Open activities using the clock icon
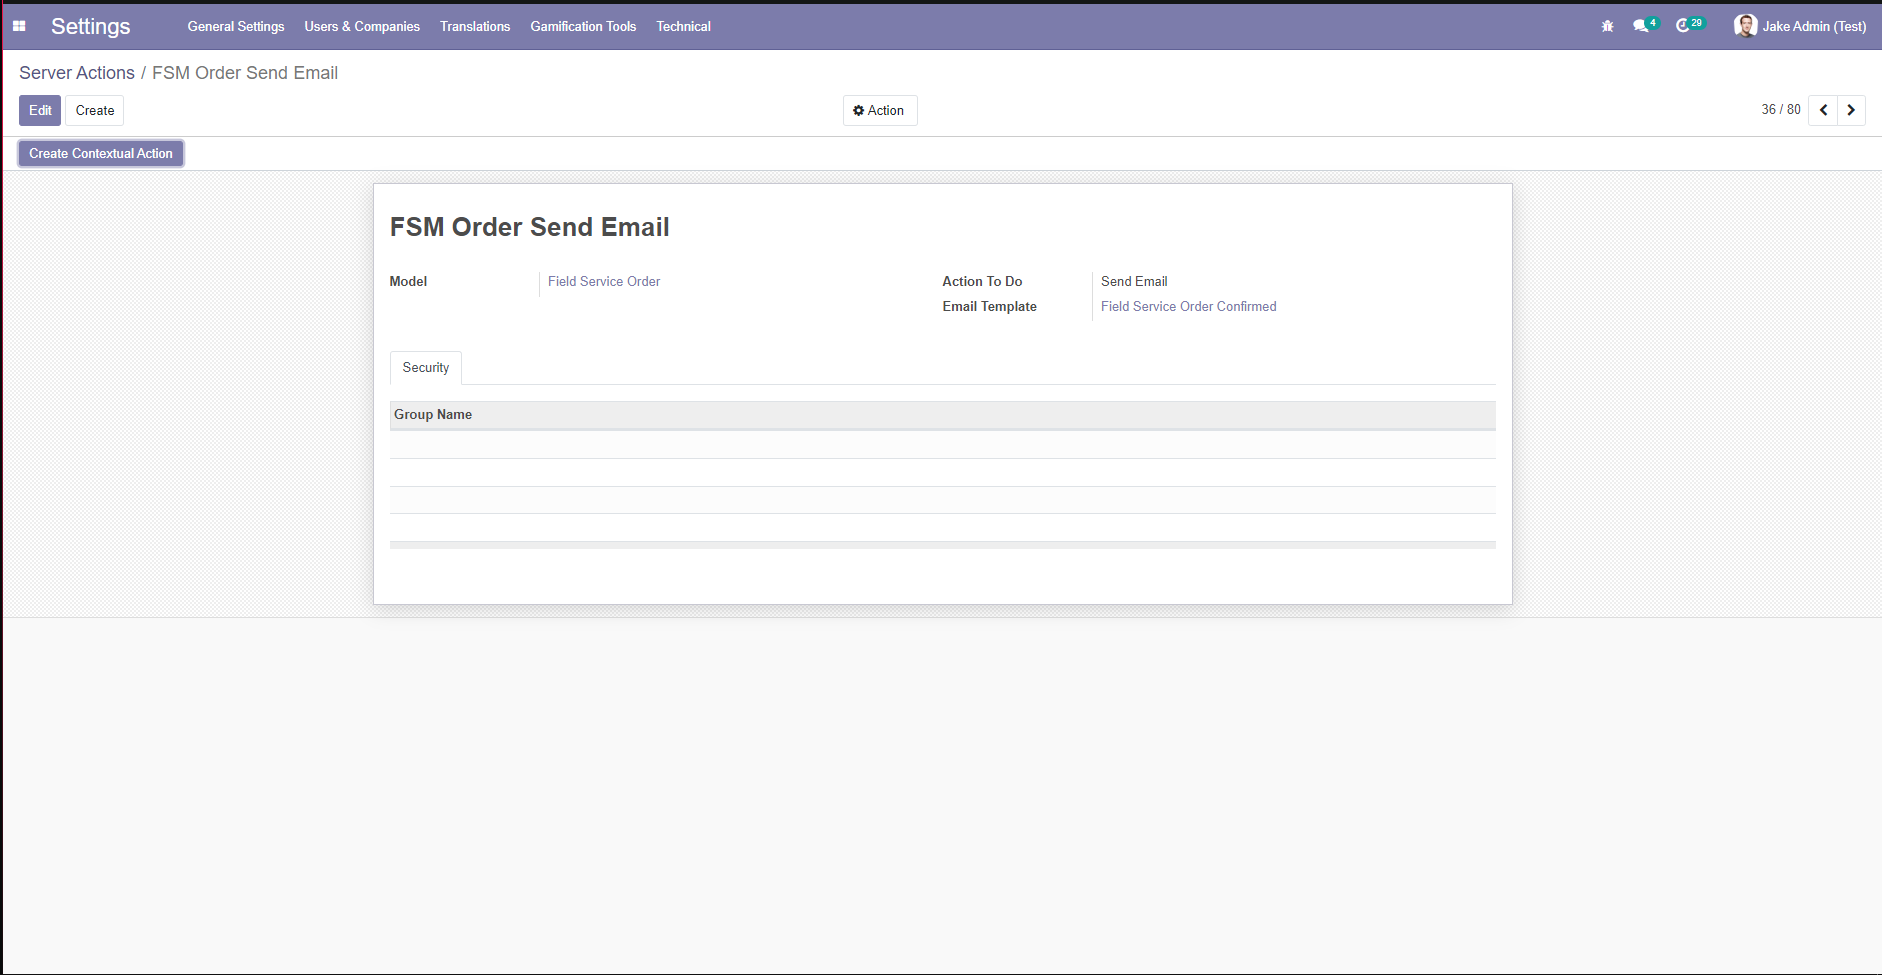 coord(1685,25)
